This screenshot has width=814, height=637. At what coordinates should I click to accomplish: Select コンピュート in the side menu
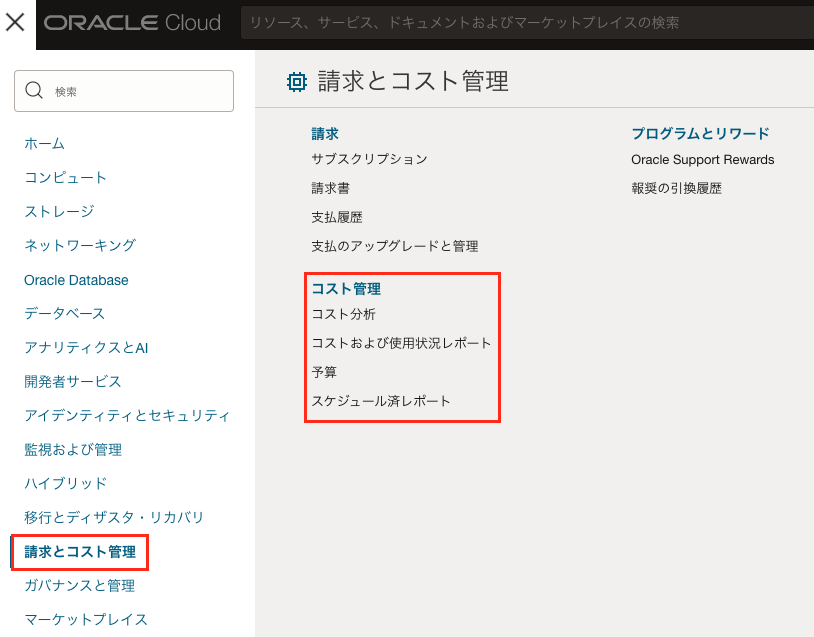click(65, 178)
